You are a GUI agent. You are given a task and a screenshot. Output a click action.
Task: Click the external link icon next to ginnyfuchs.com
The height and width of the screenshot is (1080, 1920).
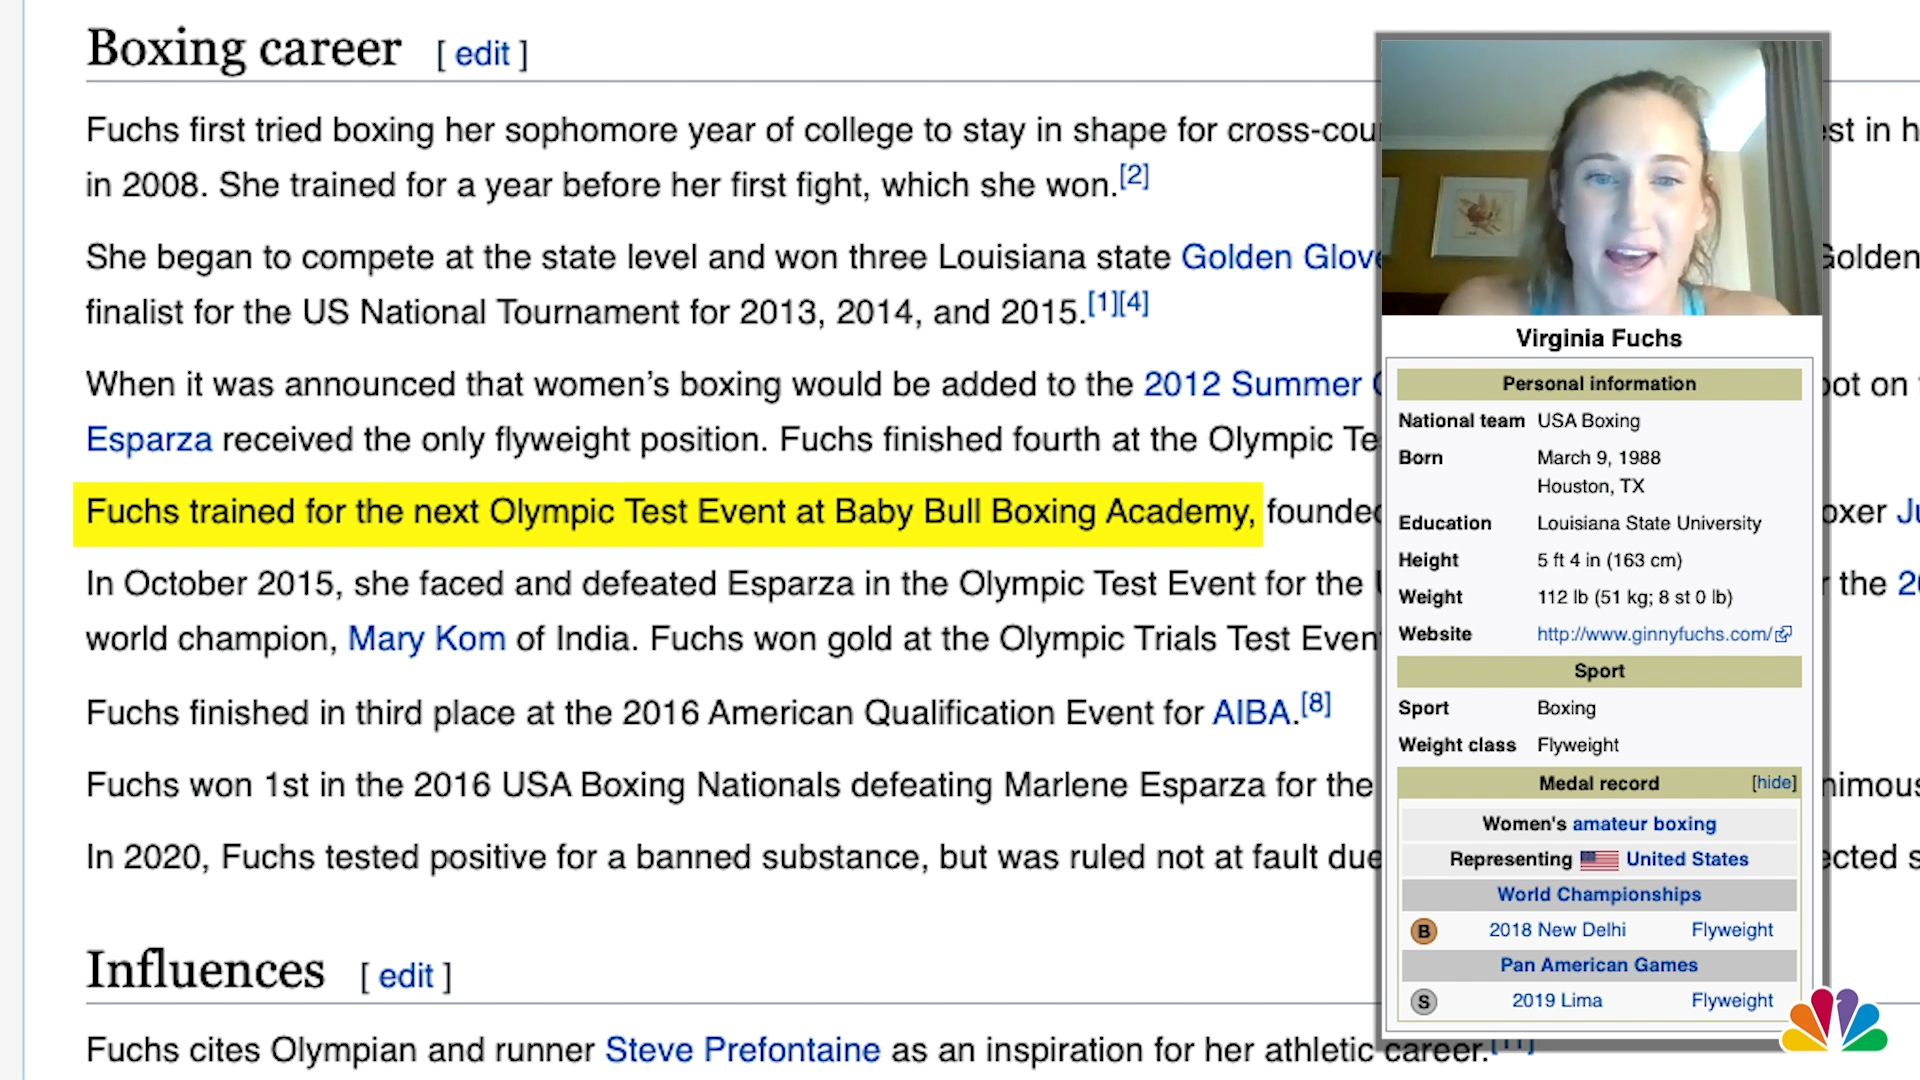1784,634
